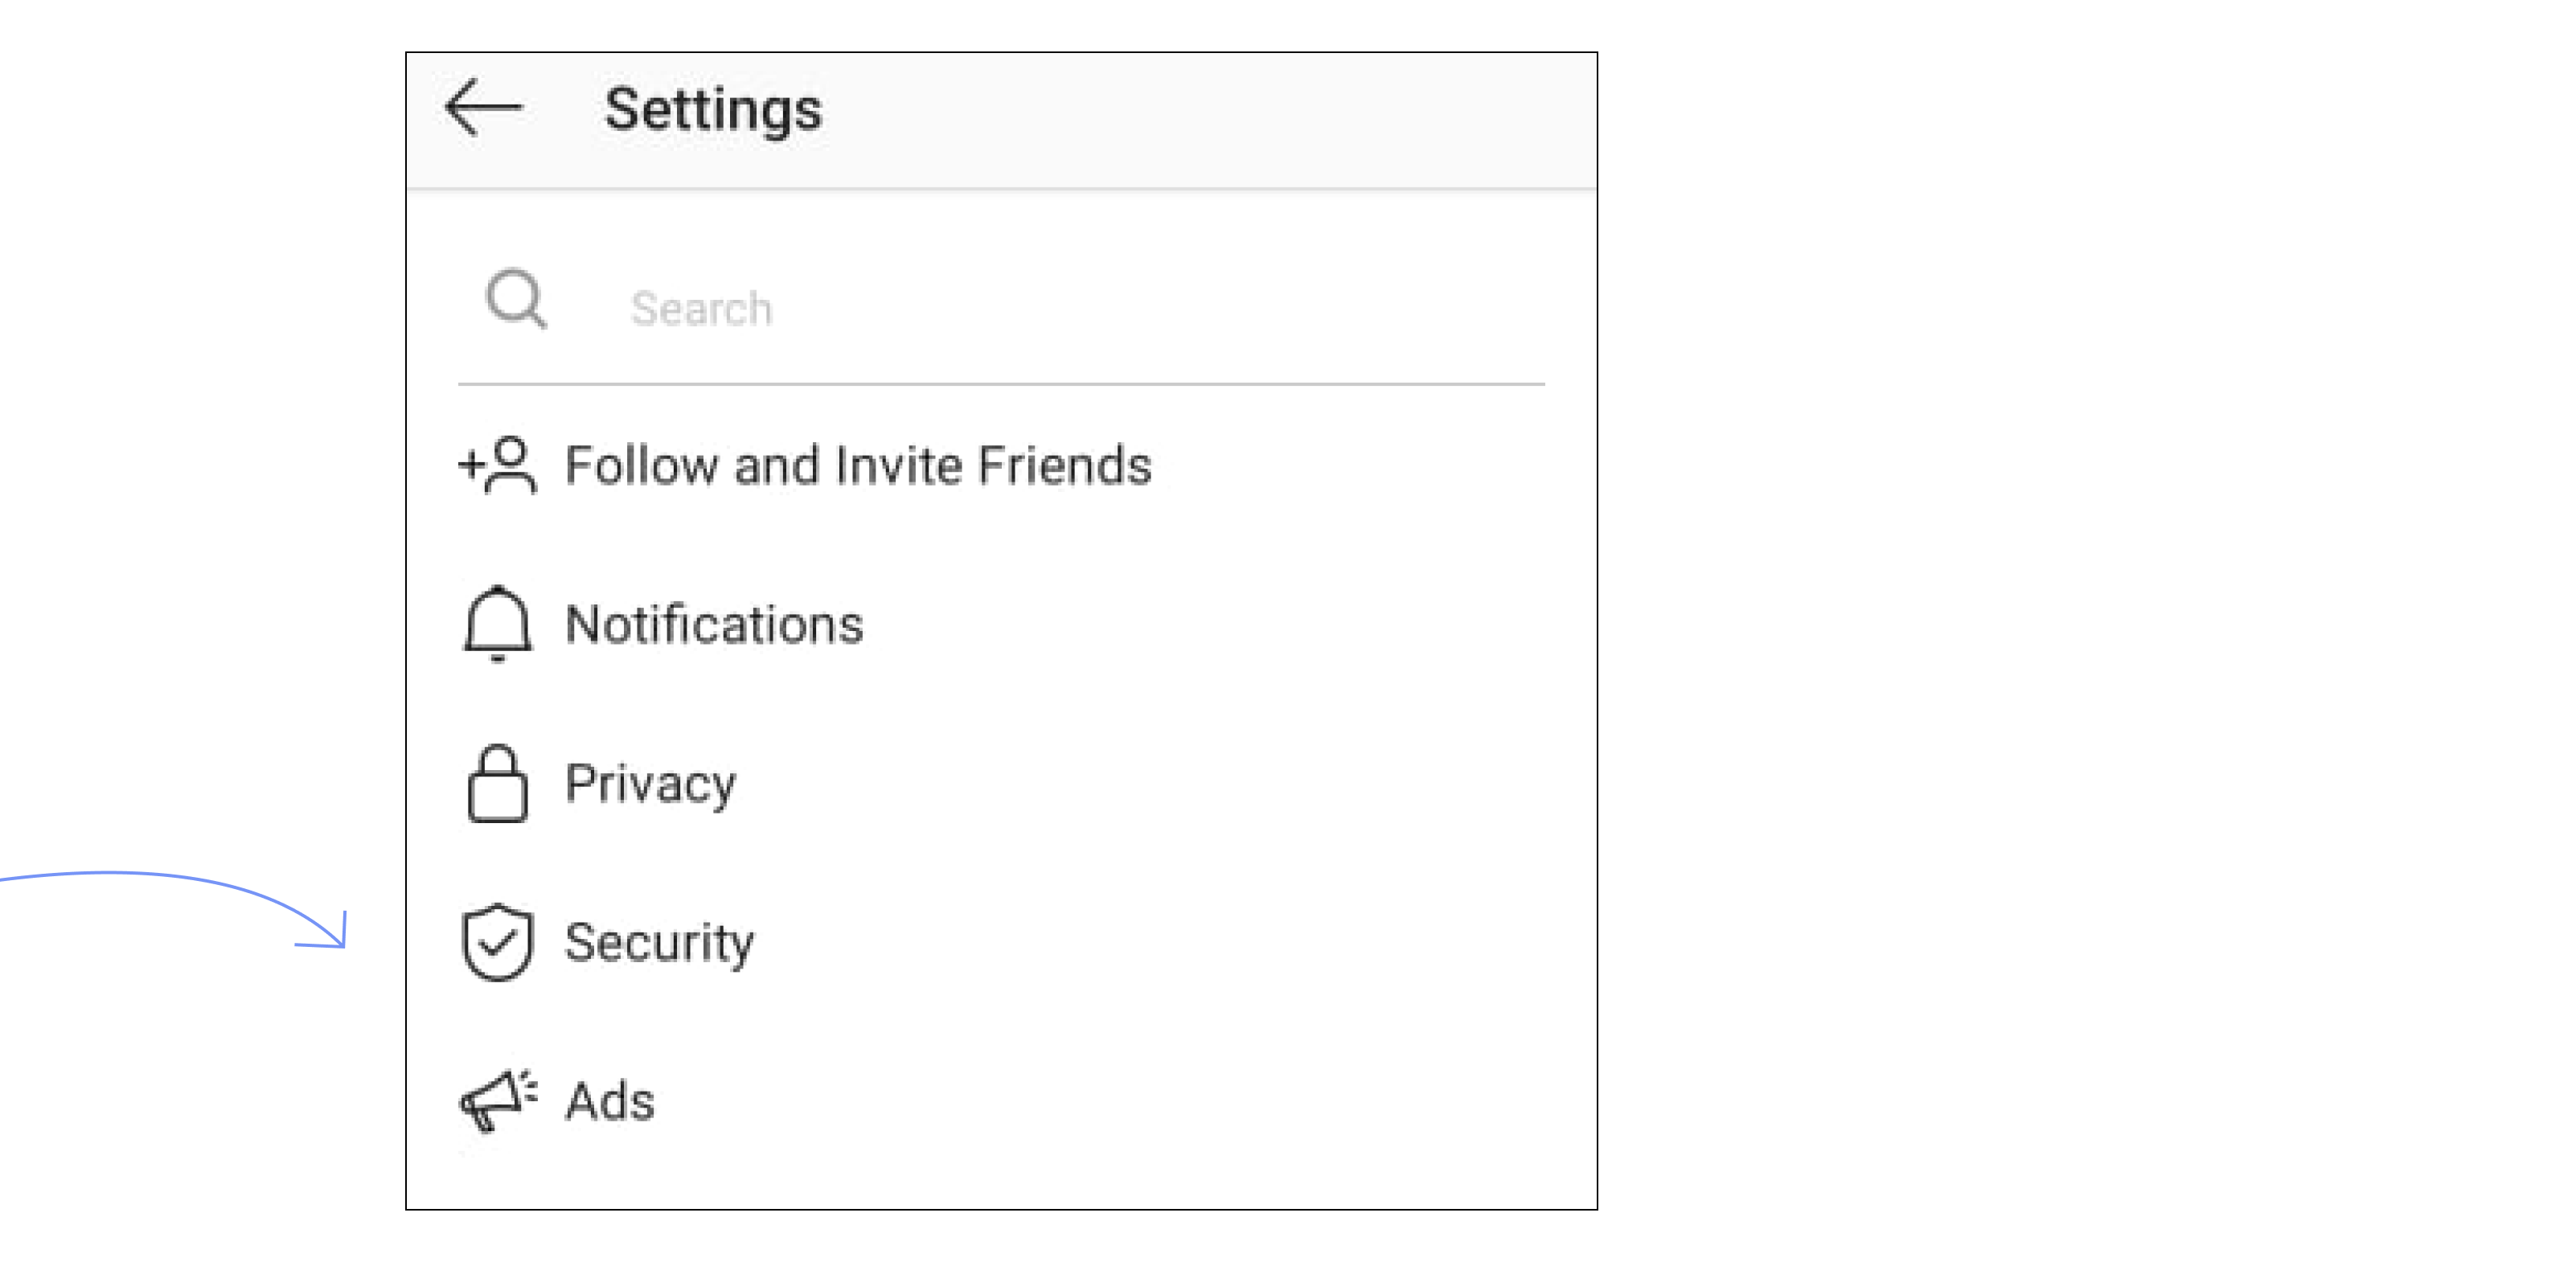Open the Privacy settings

[1001, 783]
